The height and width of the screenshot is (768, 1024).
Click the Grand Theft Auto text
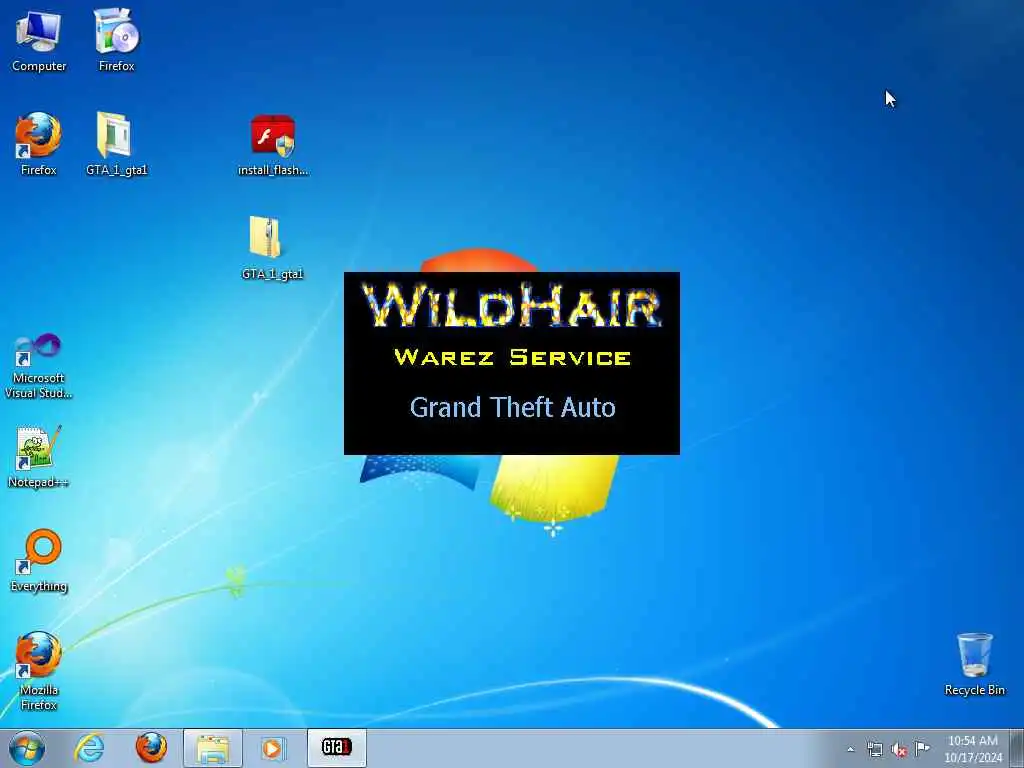click(x=513, y=407)
